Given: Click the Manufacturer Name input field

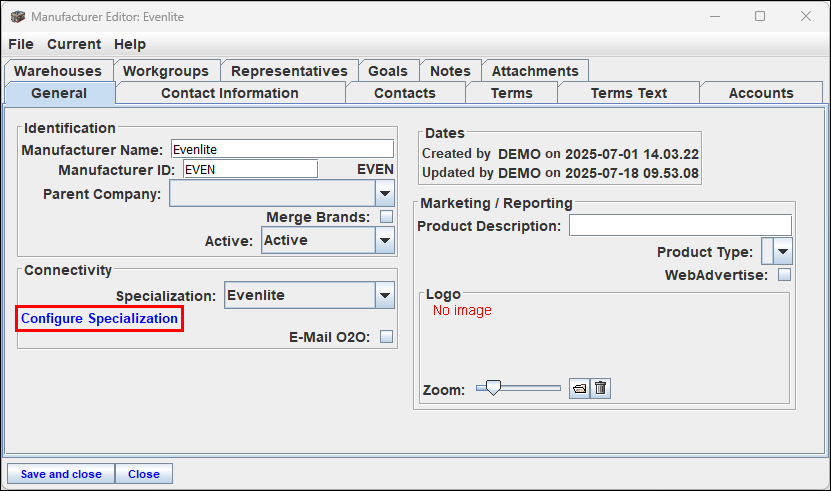Looking at the screenshot, I should point(282,150).
